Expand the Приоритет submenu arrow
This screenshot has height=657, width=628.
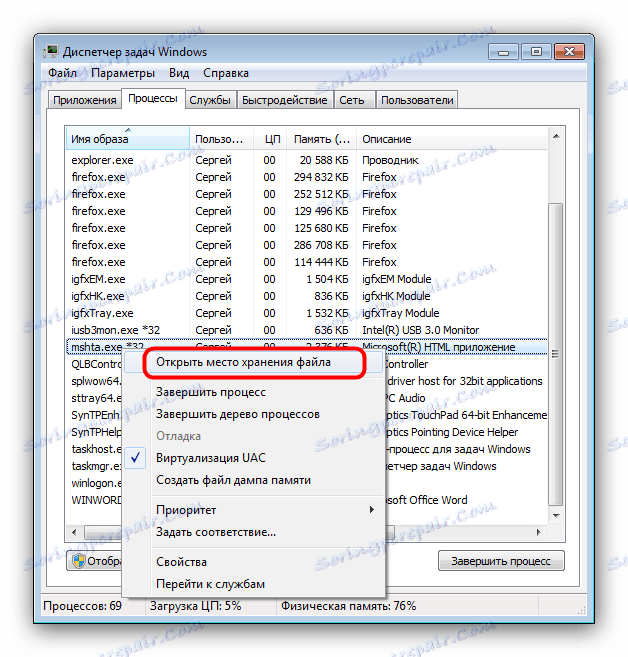[372, 510]
